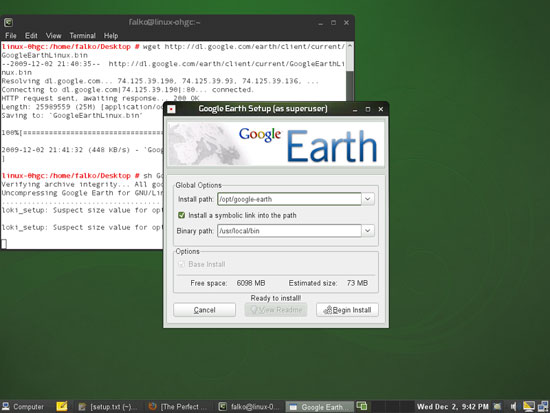Toggle the Base Install checkbox
The height and width of the screenshot is (413, 550).
[181, 264]
